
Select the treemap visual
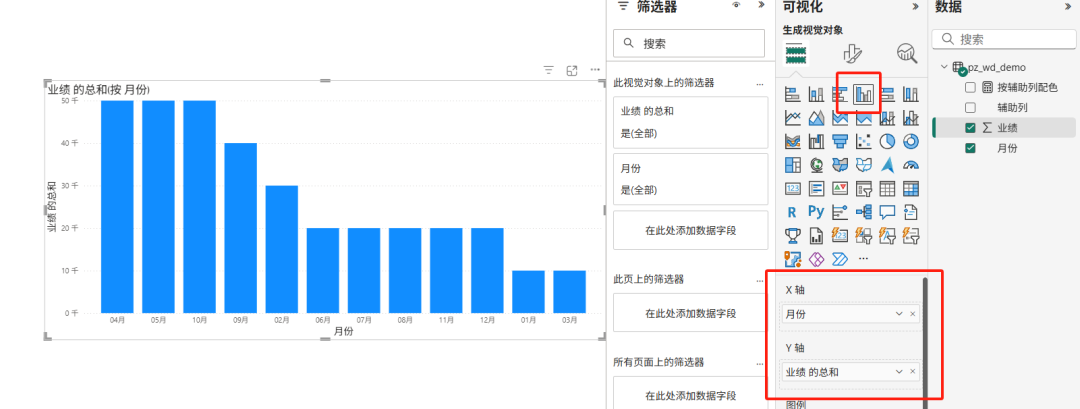tap(793, 165)
